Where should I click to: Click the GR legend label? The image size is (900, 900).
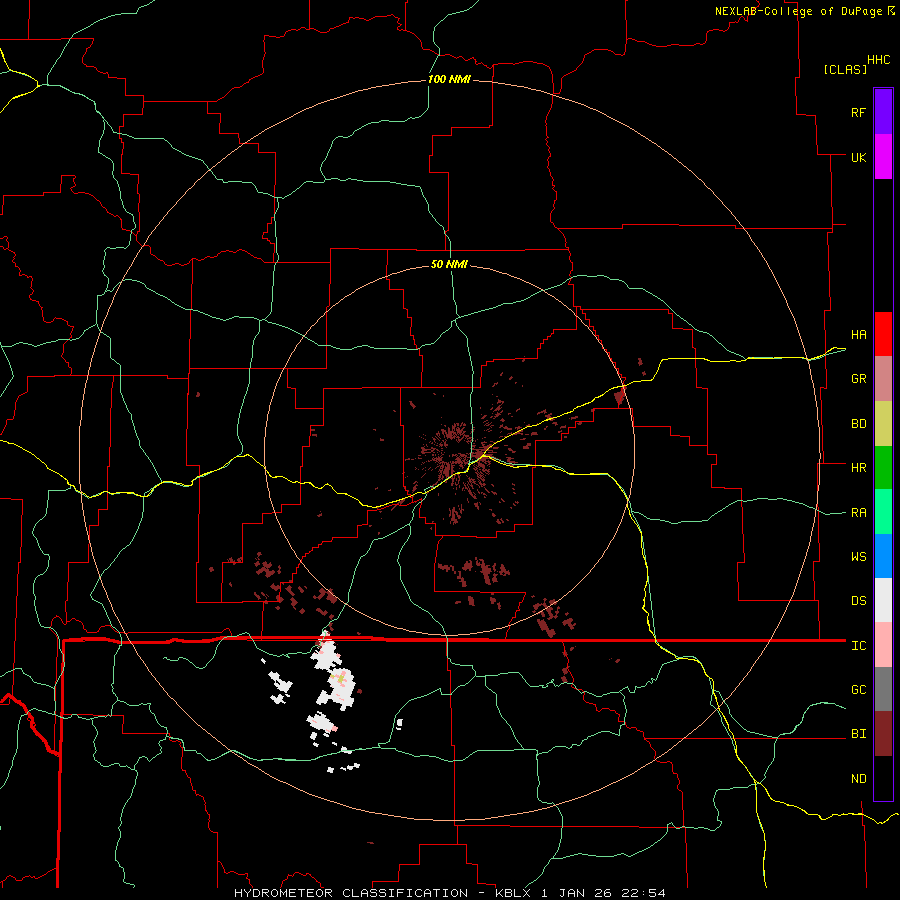pos(859,379)
